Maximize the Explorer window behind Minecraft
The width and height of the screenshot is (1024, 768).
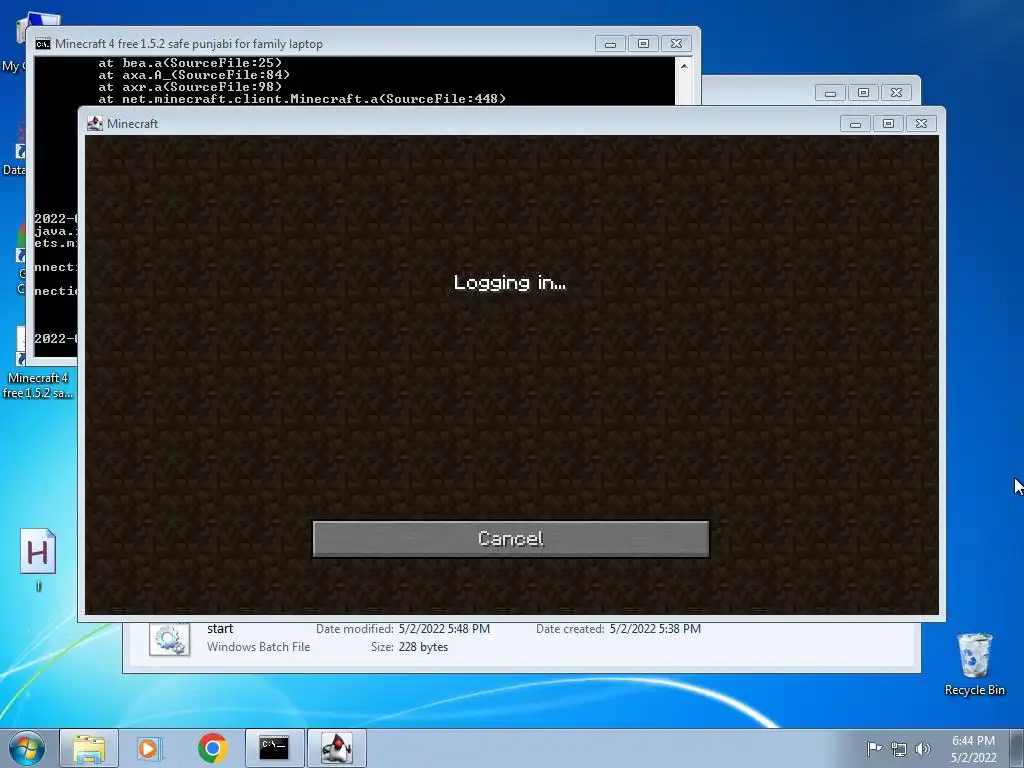863,93
